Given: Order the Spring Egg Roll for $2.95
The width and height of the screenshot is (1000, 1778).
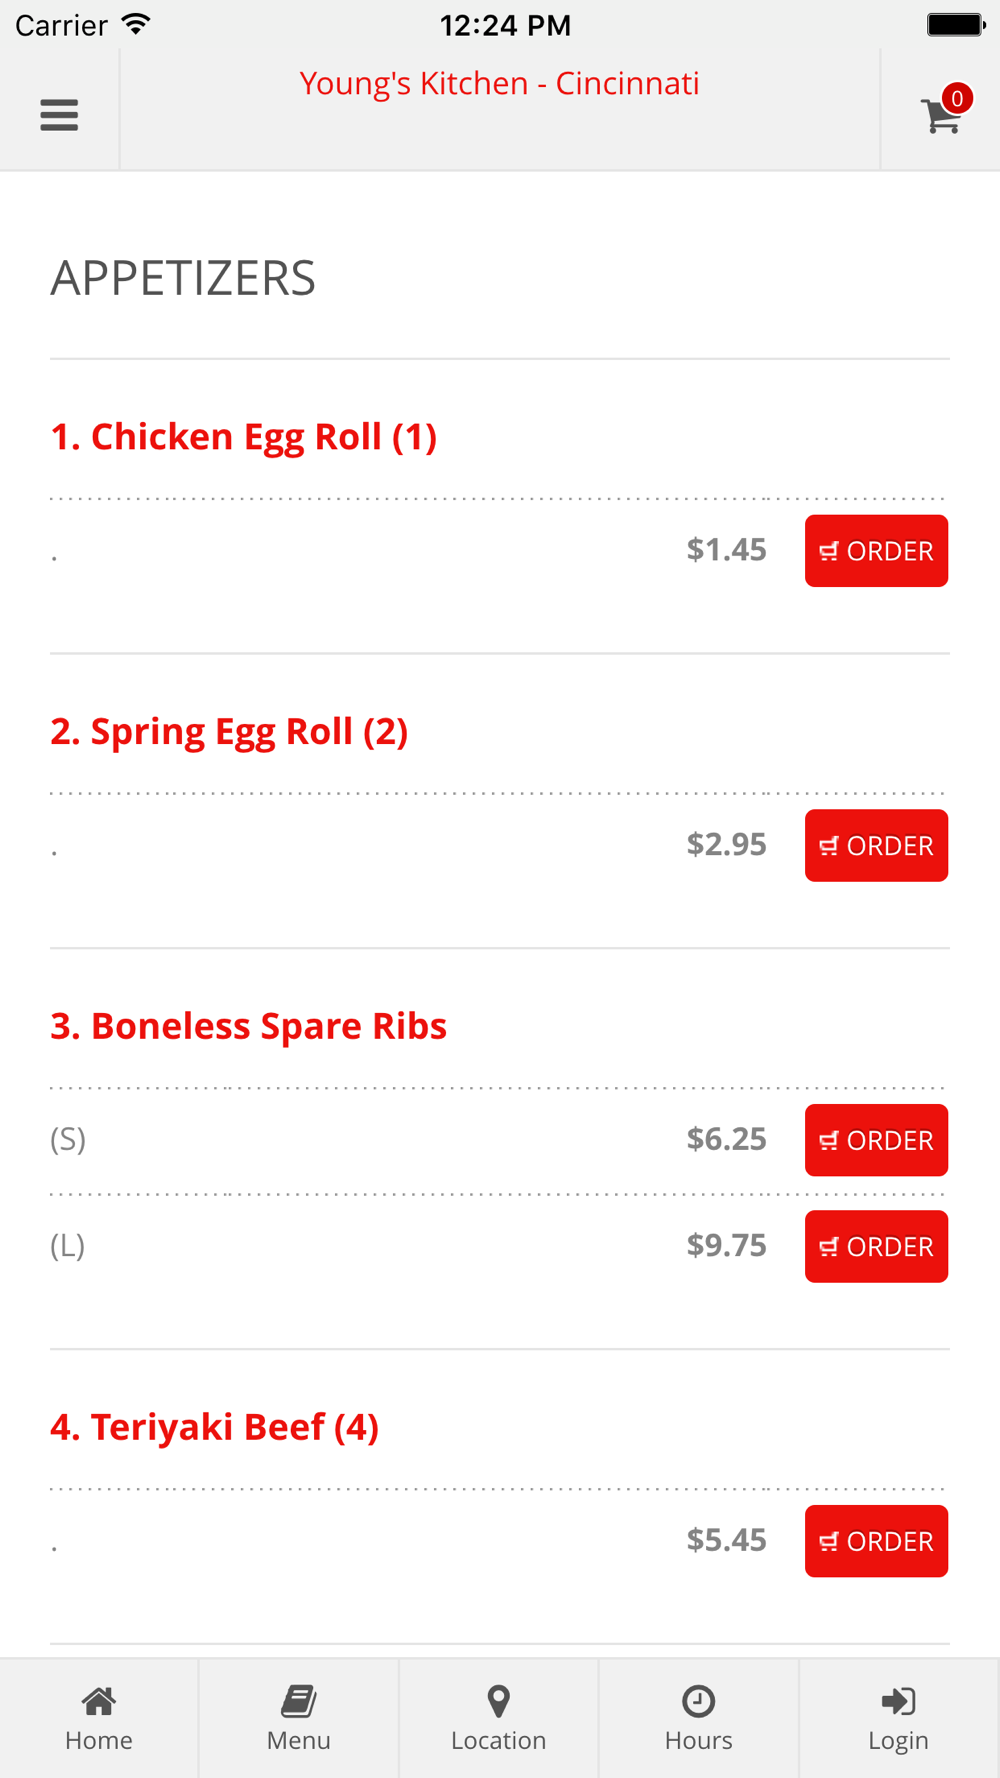Looking at the screenshot, I should (876, 846).
